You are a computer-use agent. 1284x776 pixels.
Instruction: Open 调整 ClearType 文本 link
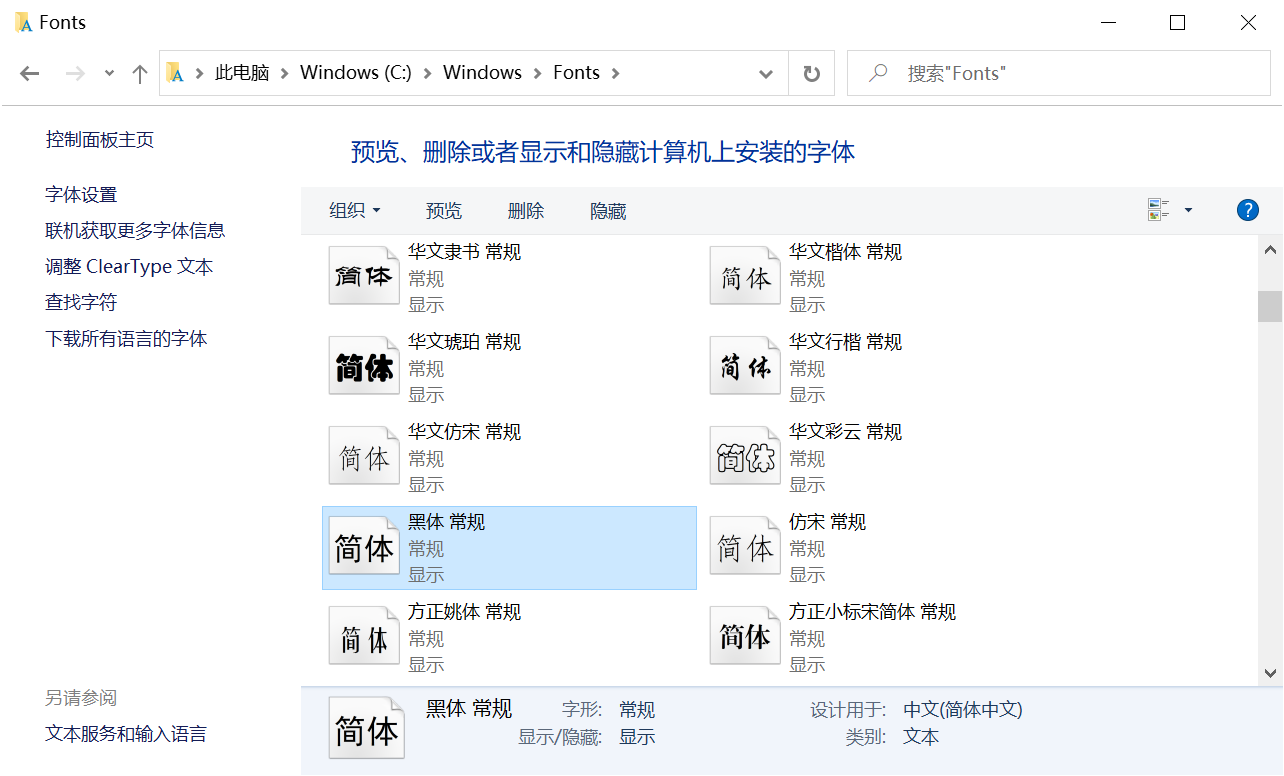pos(129,267)
